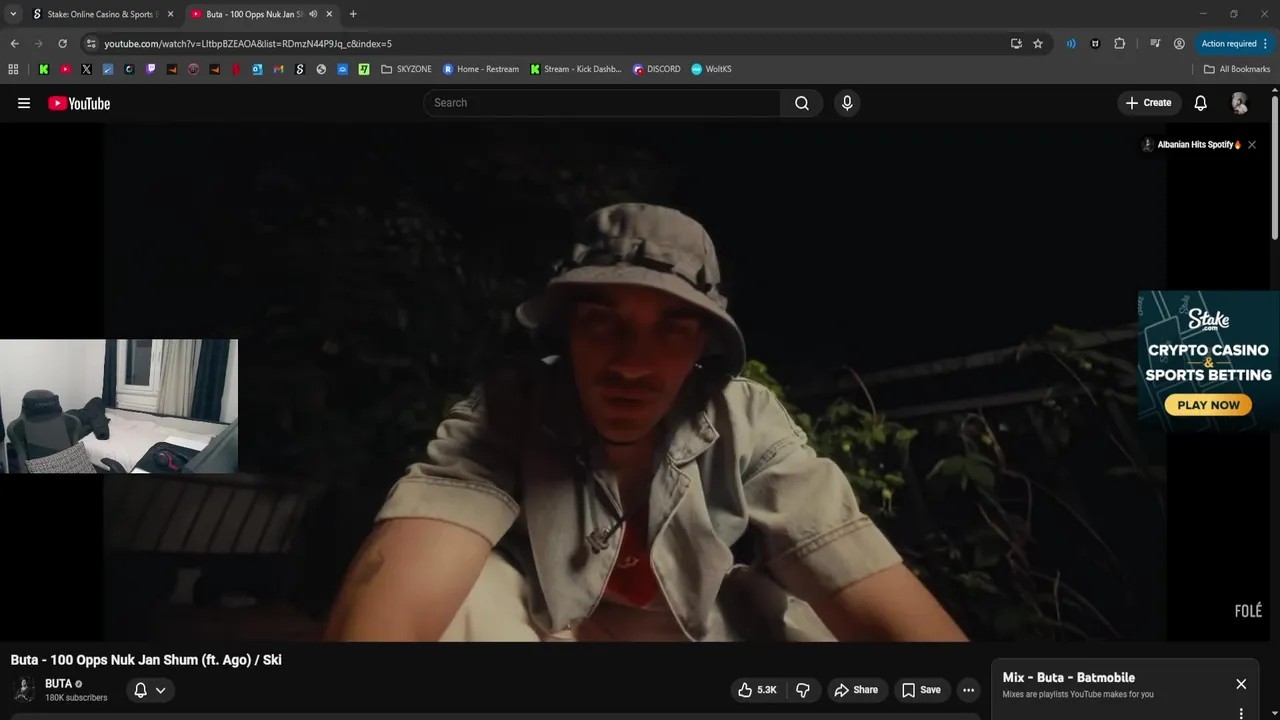Open YouTube notifications bell in header
1280x720 pixels.
pyautogui.click(x=1201, y=103)
